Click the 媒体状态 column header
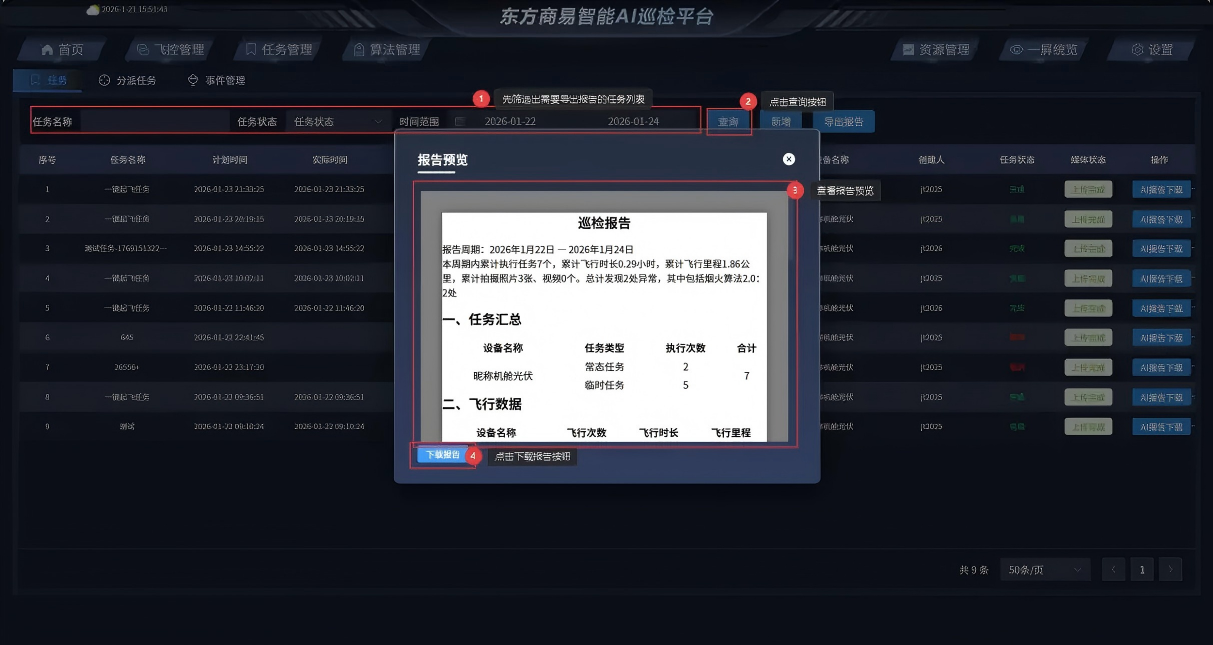1213x645 pixels. point(1087,160)
